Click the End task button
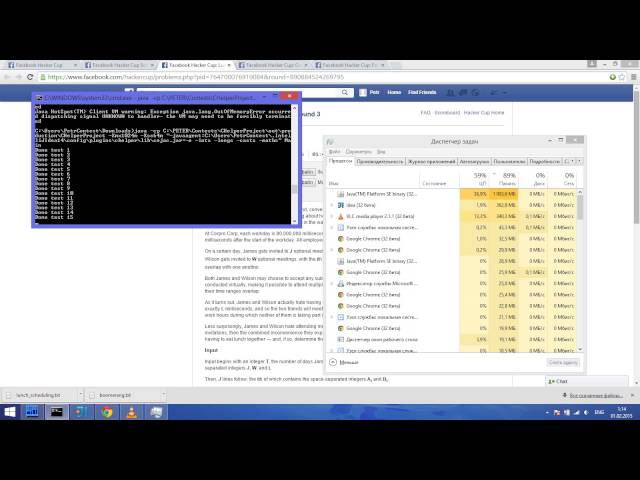The height and width of the screenshot is (480, 640). click(x=563, y=362)
